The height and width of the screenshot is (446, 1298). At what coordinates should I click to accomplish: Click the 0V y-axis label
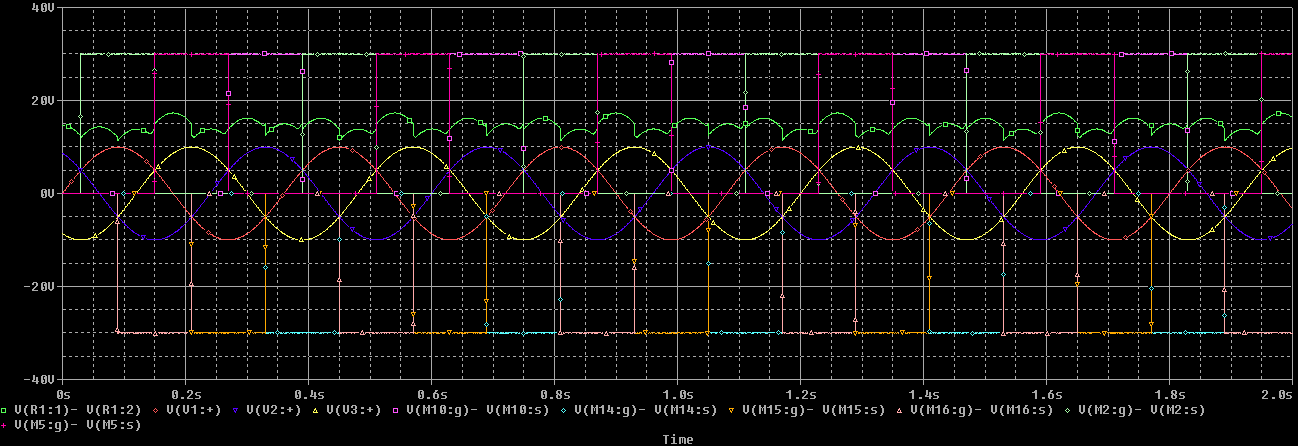tap(46, 193)
